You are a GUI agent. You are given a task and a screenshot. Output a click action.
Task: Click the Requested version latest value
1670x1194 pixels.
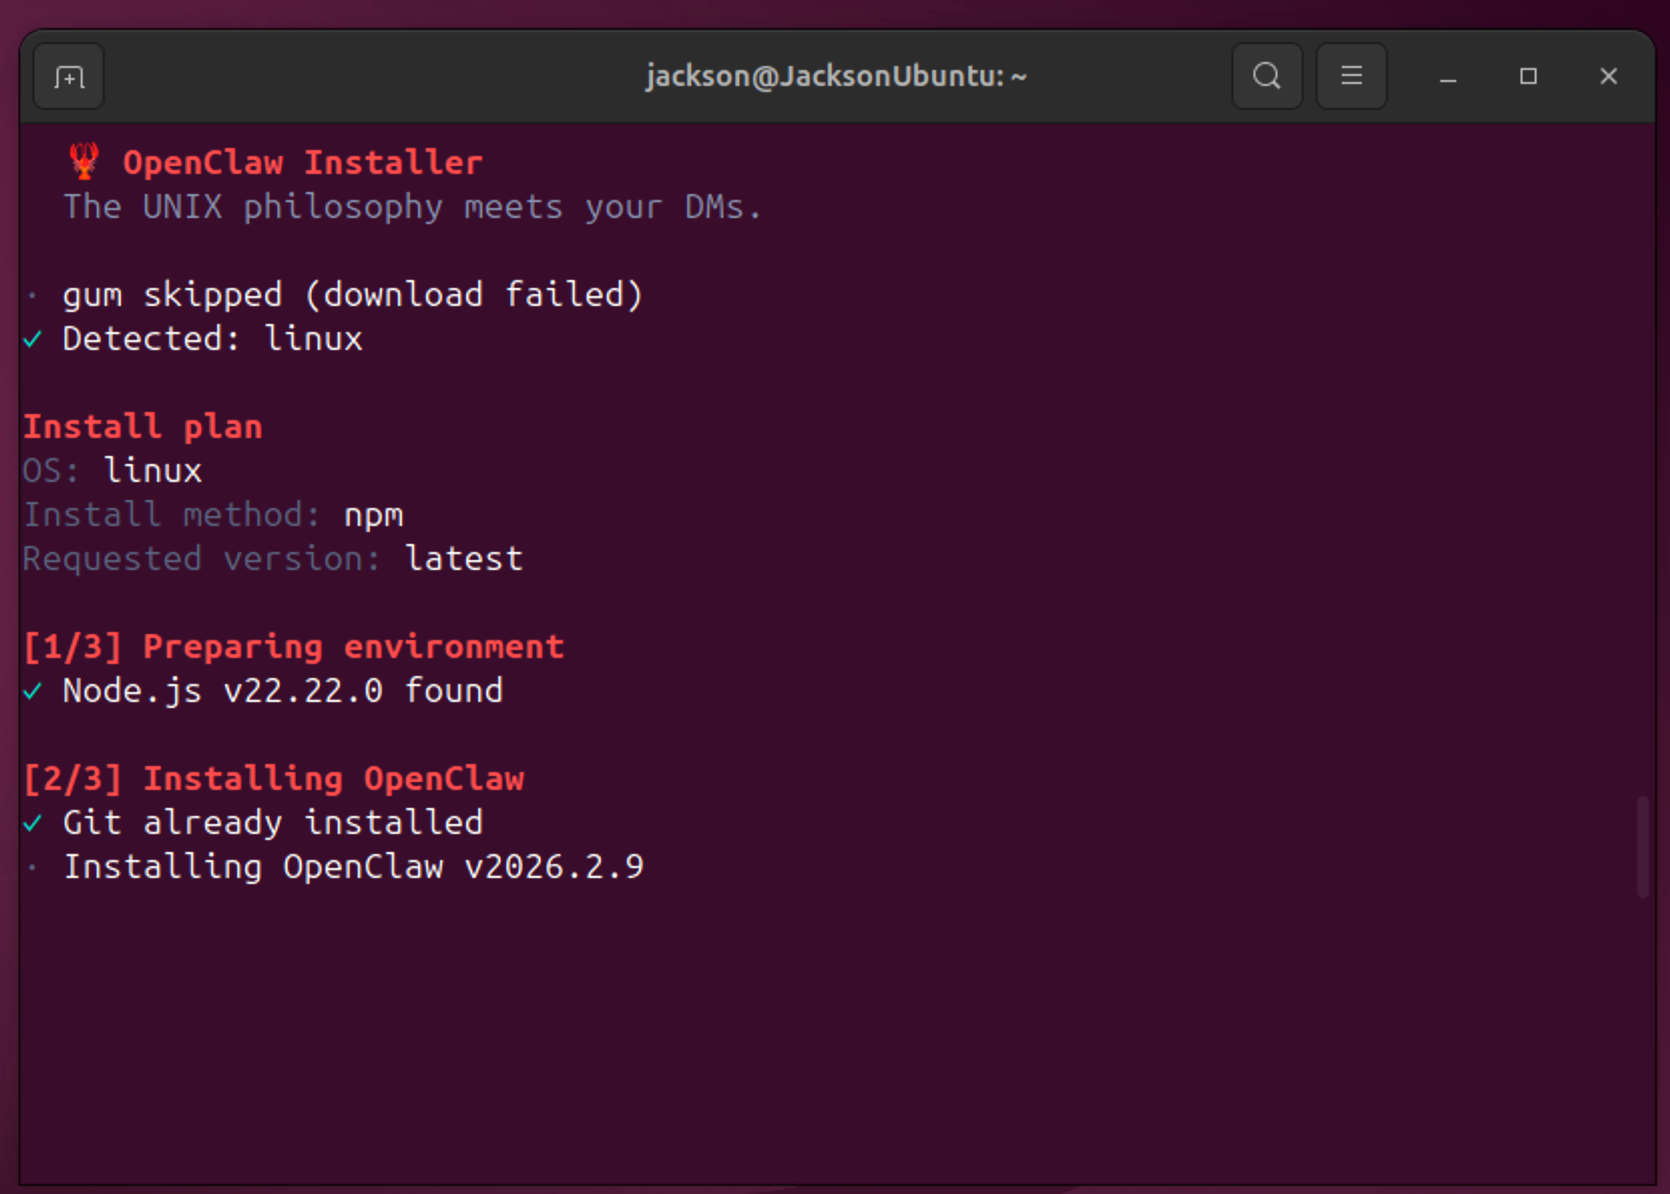[463, 559]
